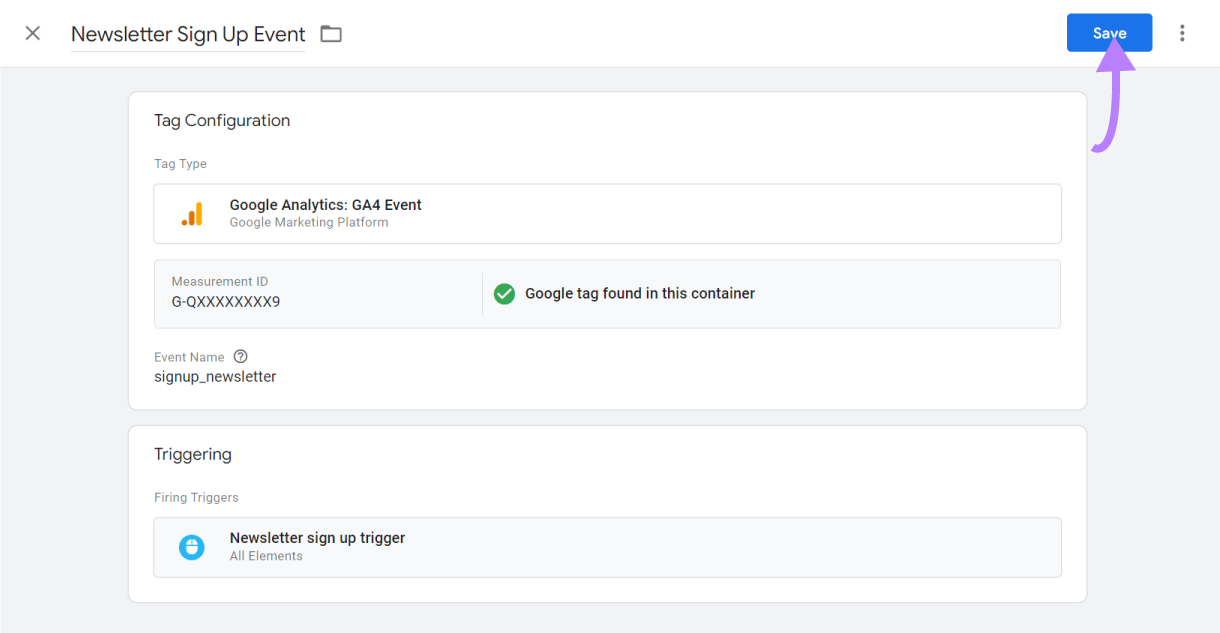This screenshot has width=1220, height=633.
Task: Select the Firing Triggers label
Action: tap(195, 497)
